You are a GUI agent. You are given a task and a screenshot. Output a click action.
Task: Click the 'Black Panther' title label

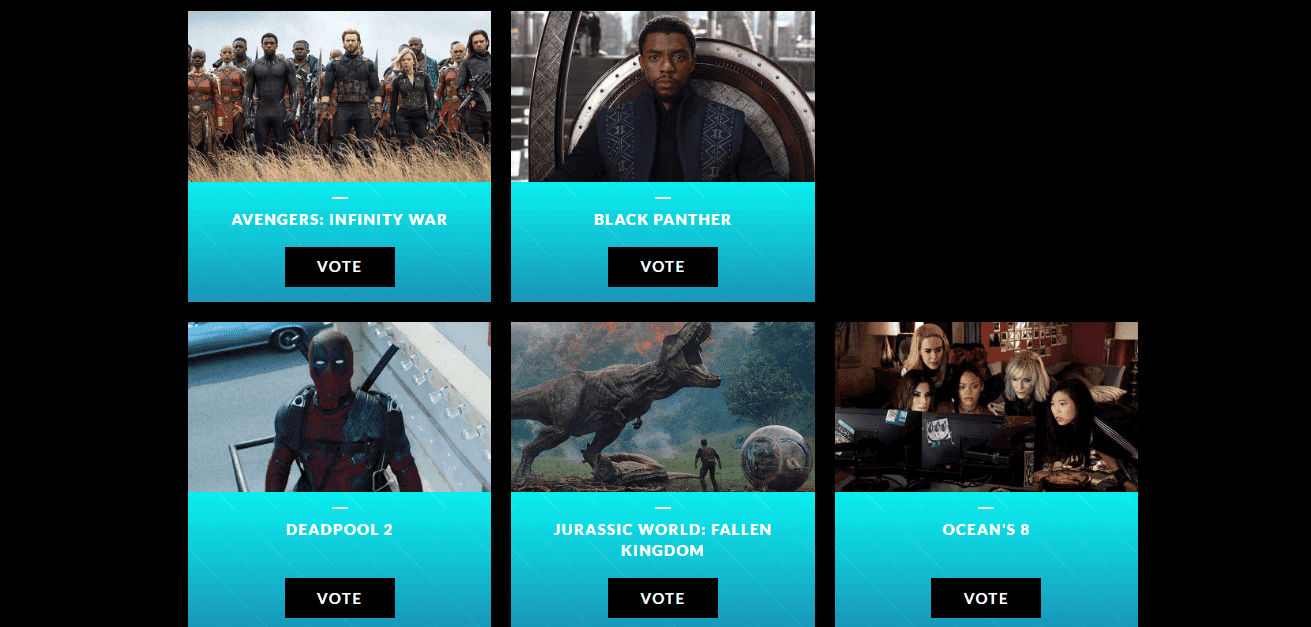(662, 219)
